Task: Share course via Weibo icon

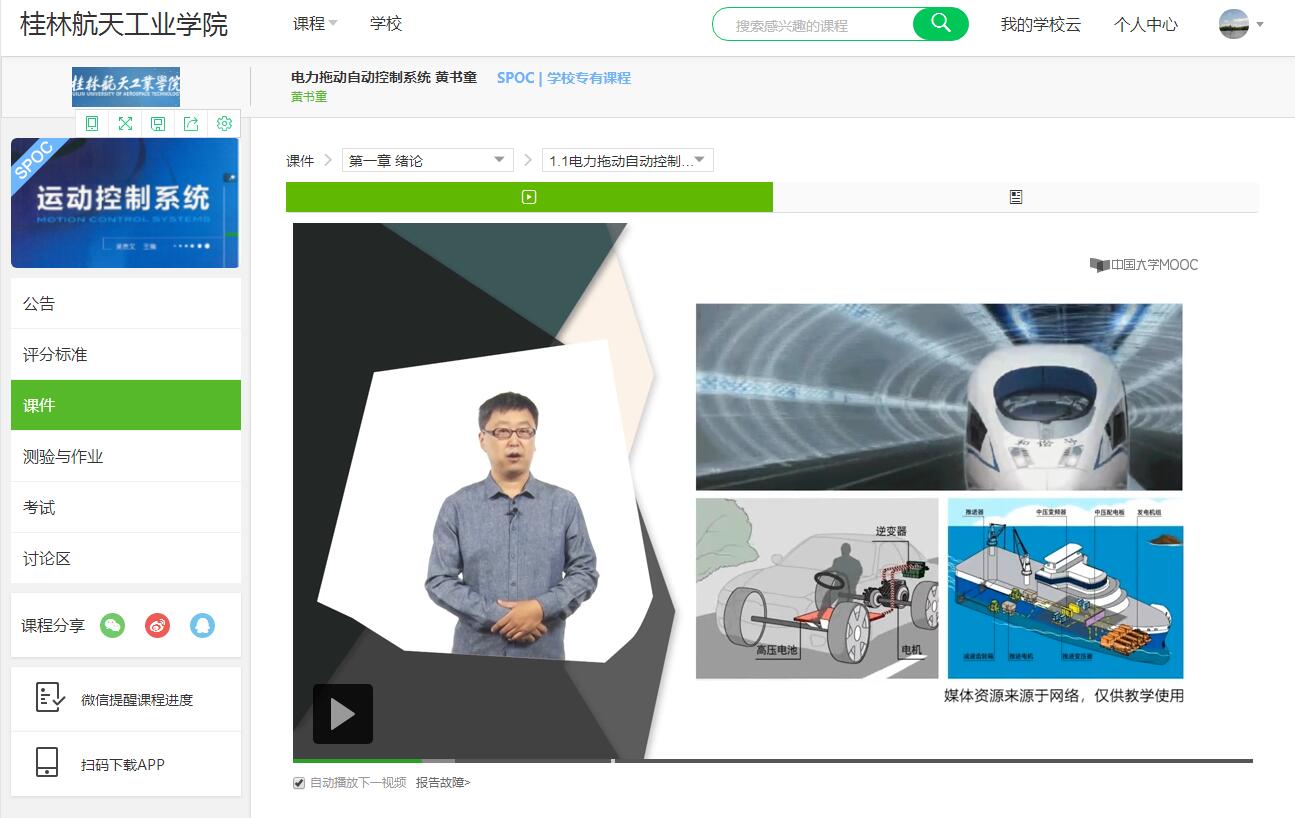Action: point(158,626)
